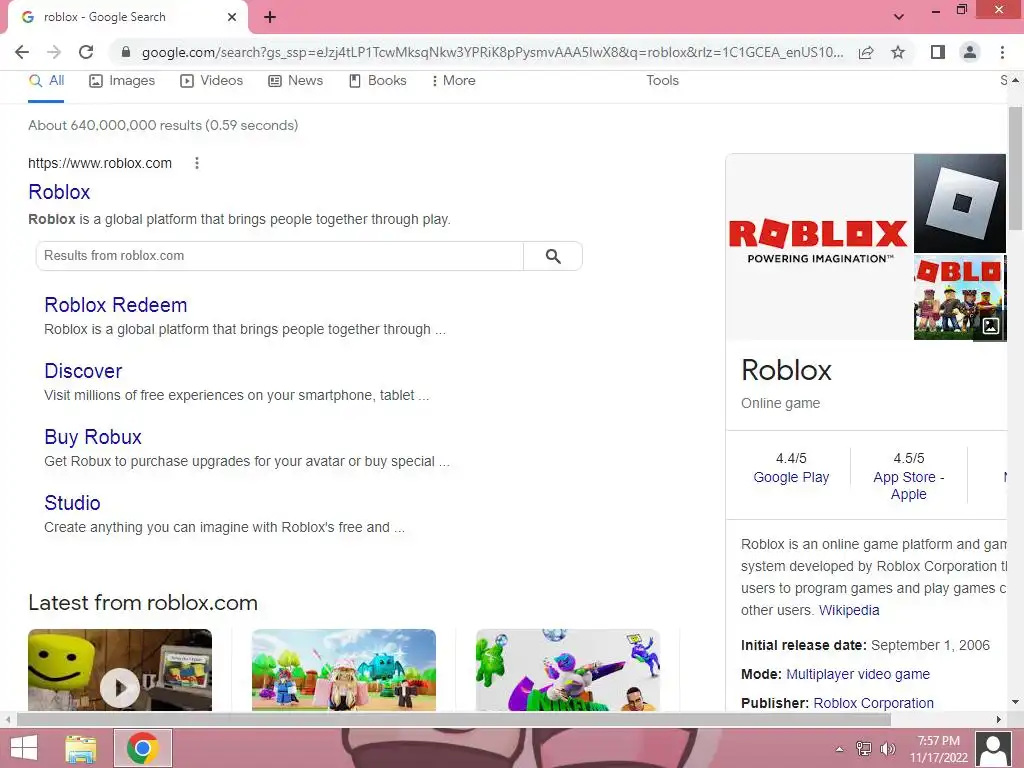Open the Roblox characters image thumbnail
The height and width of the screenshot is (768, 1024).
[x=960, y=298]
